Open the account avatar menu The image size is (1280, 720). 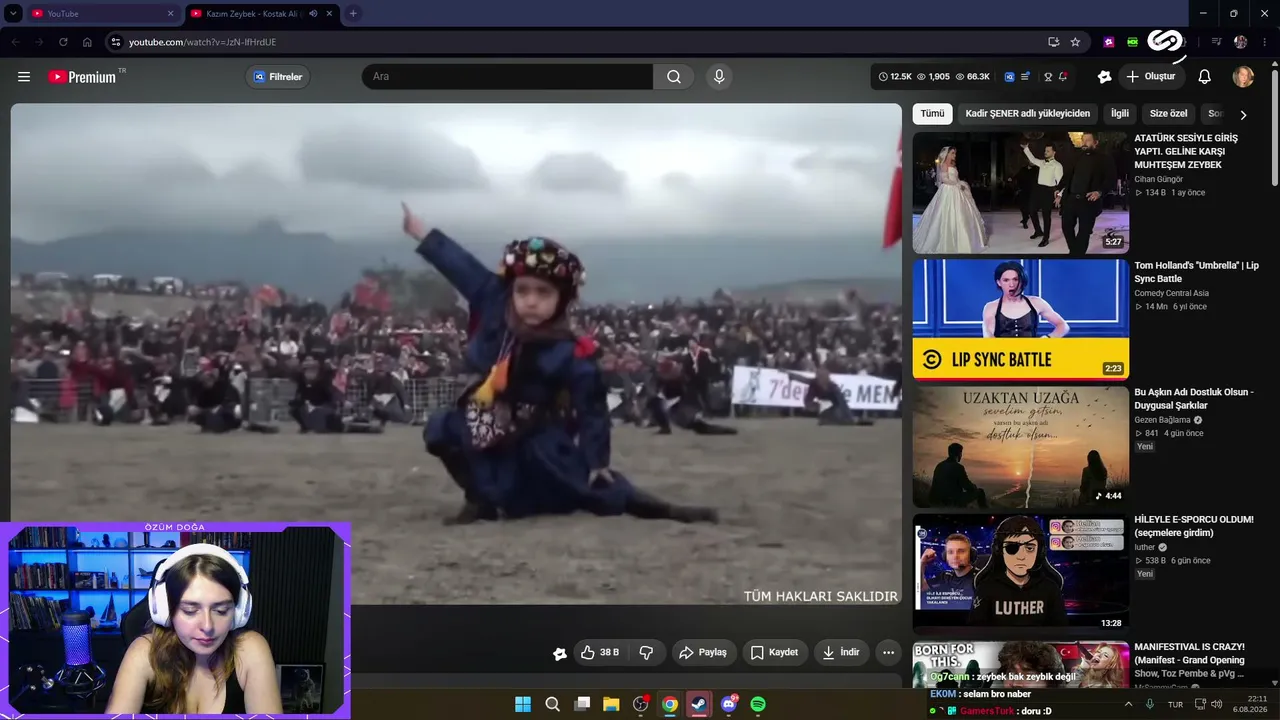pos(1243,77)
